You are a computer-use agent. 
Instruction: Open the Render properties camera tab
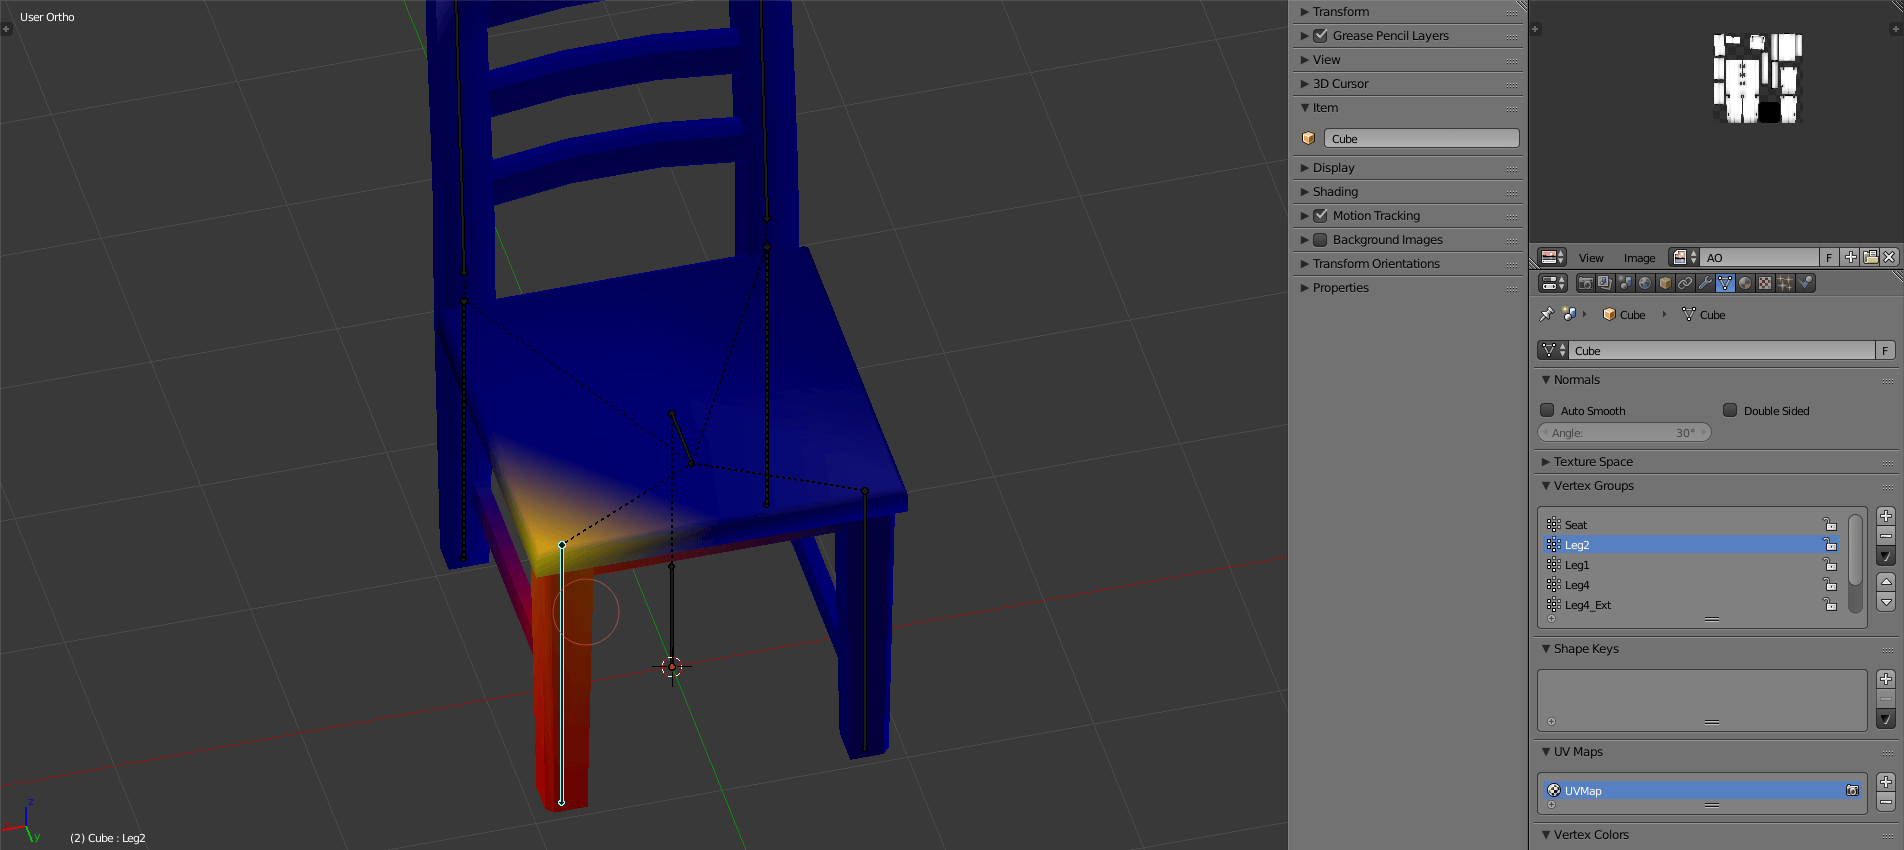click(x=1585, y=284)
